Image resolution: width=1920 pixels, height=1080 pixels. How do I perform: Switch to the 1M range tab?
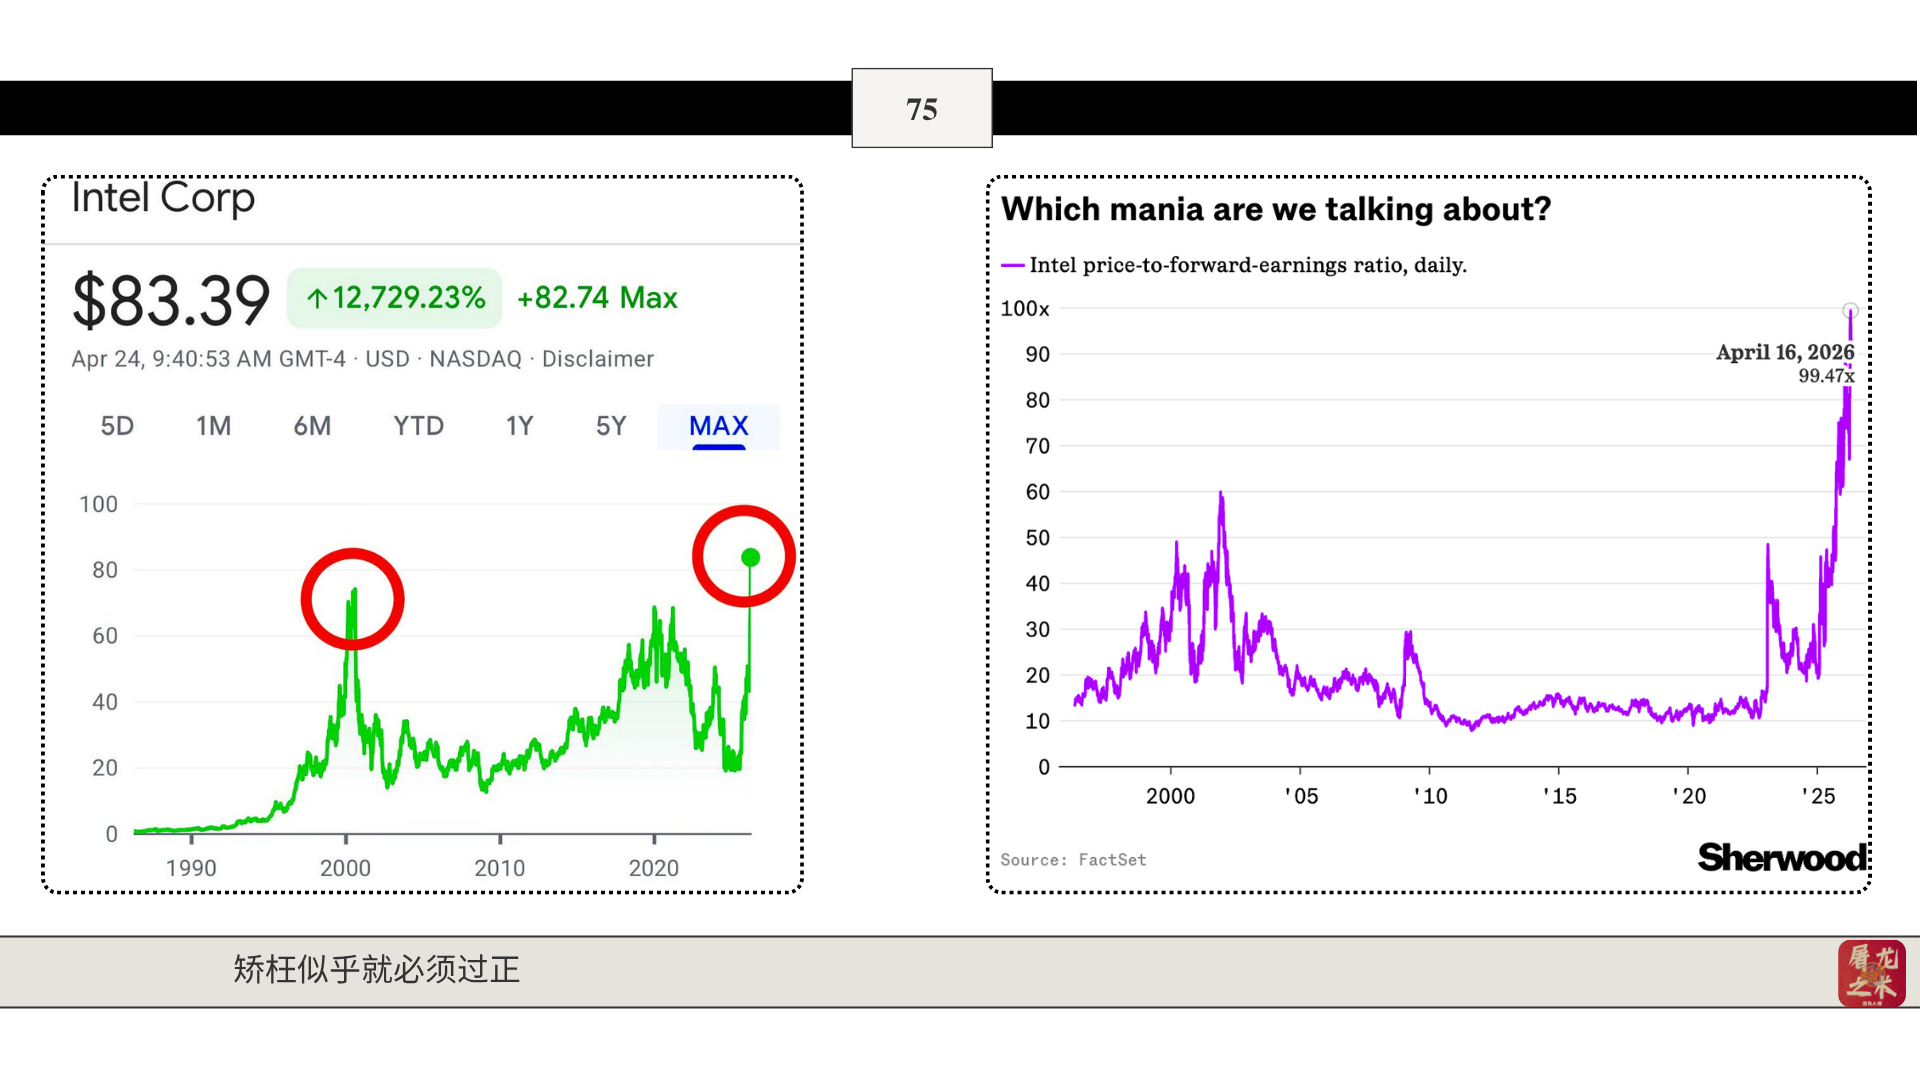pyautogui.click(x=213, y=426)
